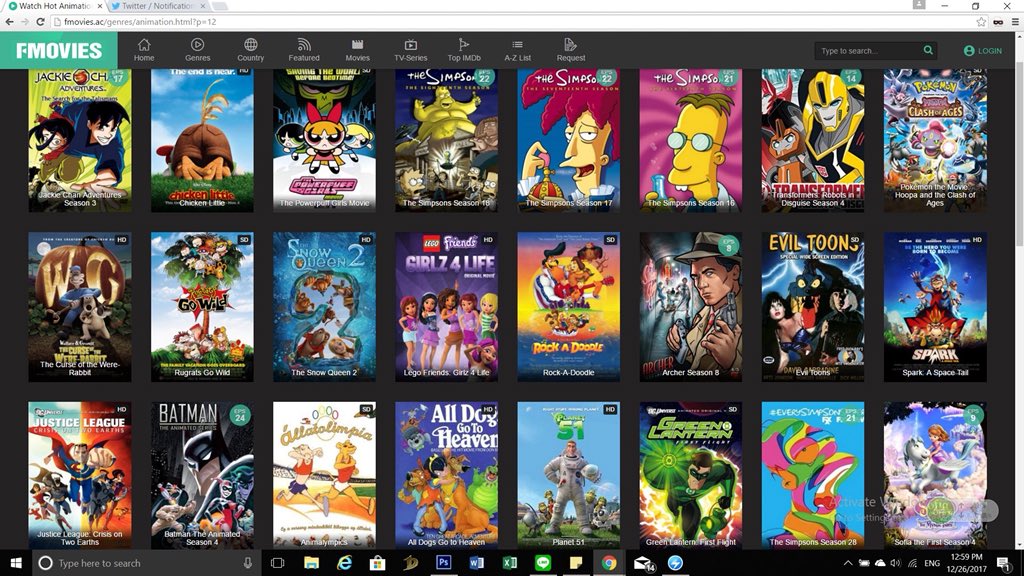Select the Watch Hot Animation tab
Viewport: 1024px width, 576px height.
click(54, 6)
